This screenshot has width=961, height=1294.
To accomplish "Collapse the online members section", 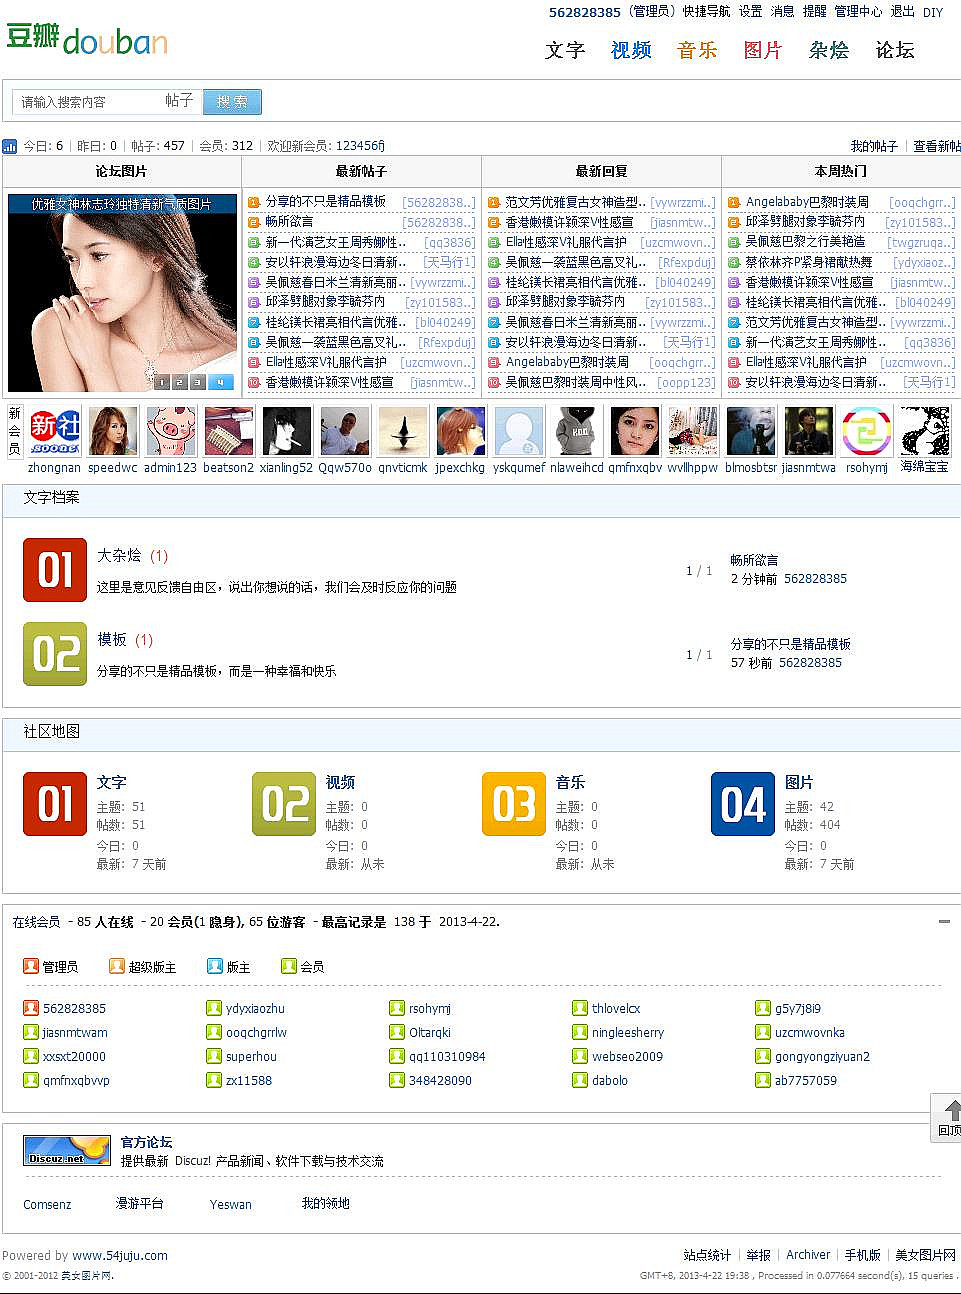I will click(944, 921).
